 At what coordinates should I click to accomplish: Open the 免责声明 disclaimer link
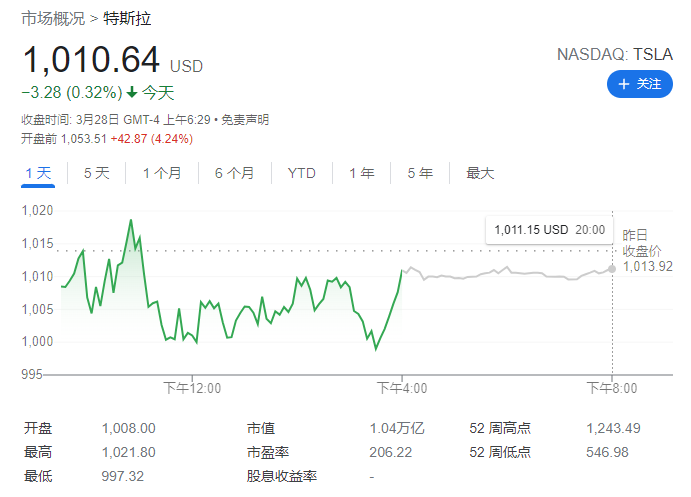[x=245, y=120]
